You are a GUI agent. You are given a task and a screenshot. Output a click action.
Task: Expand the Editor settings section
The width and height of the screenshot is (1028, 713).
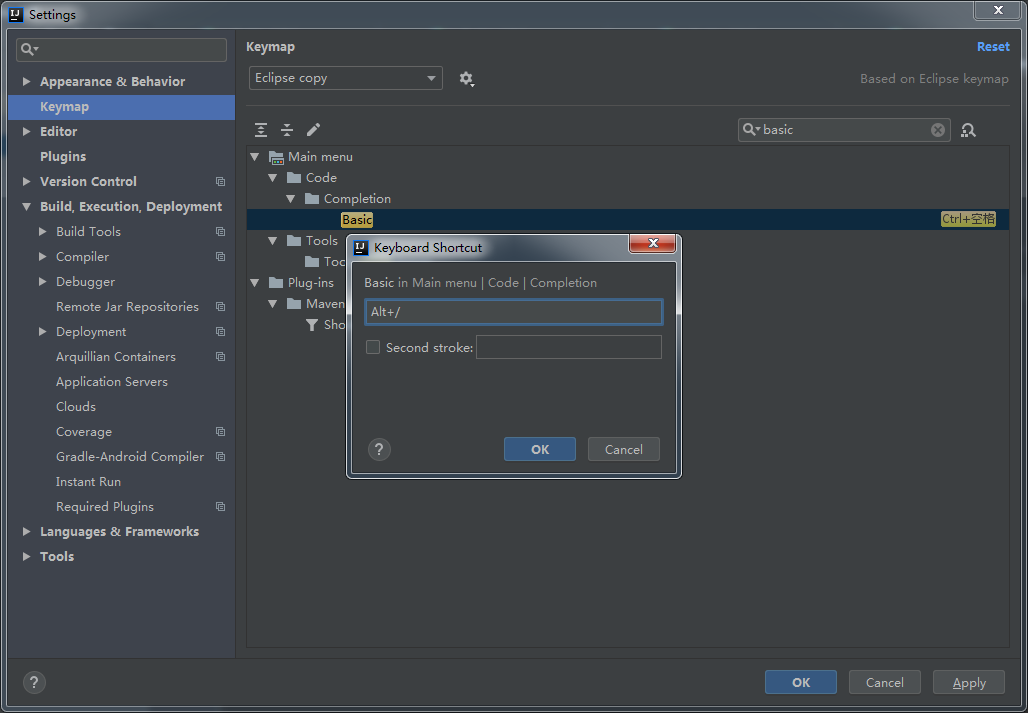(27, 132)
